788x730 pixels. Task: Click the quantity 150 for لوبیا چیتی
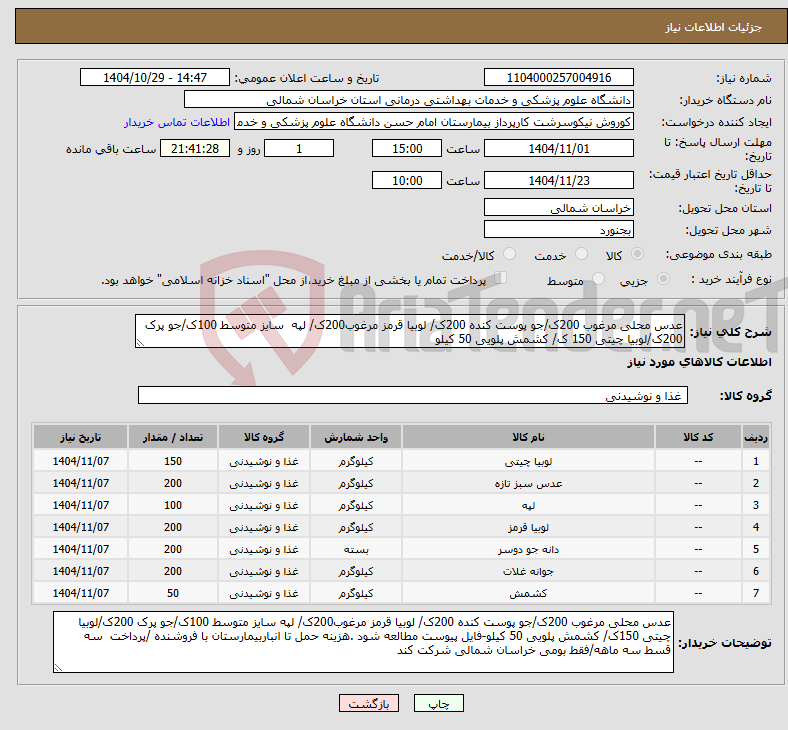coord(173,461)
